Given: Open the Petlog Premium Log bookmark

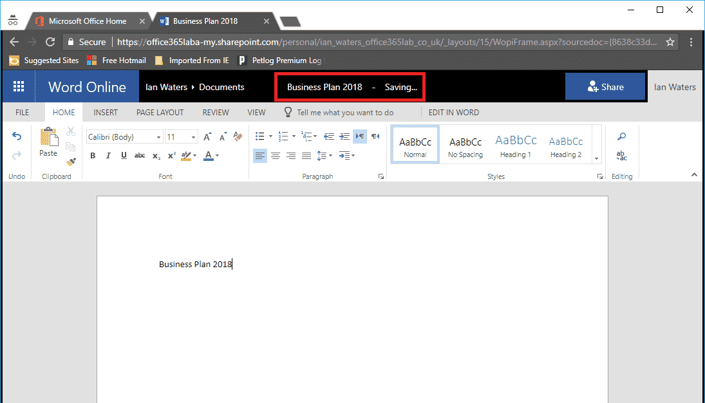Looking at the screenshot, I should tap(280, 60).
